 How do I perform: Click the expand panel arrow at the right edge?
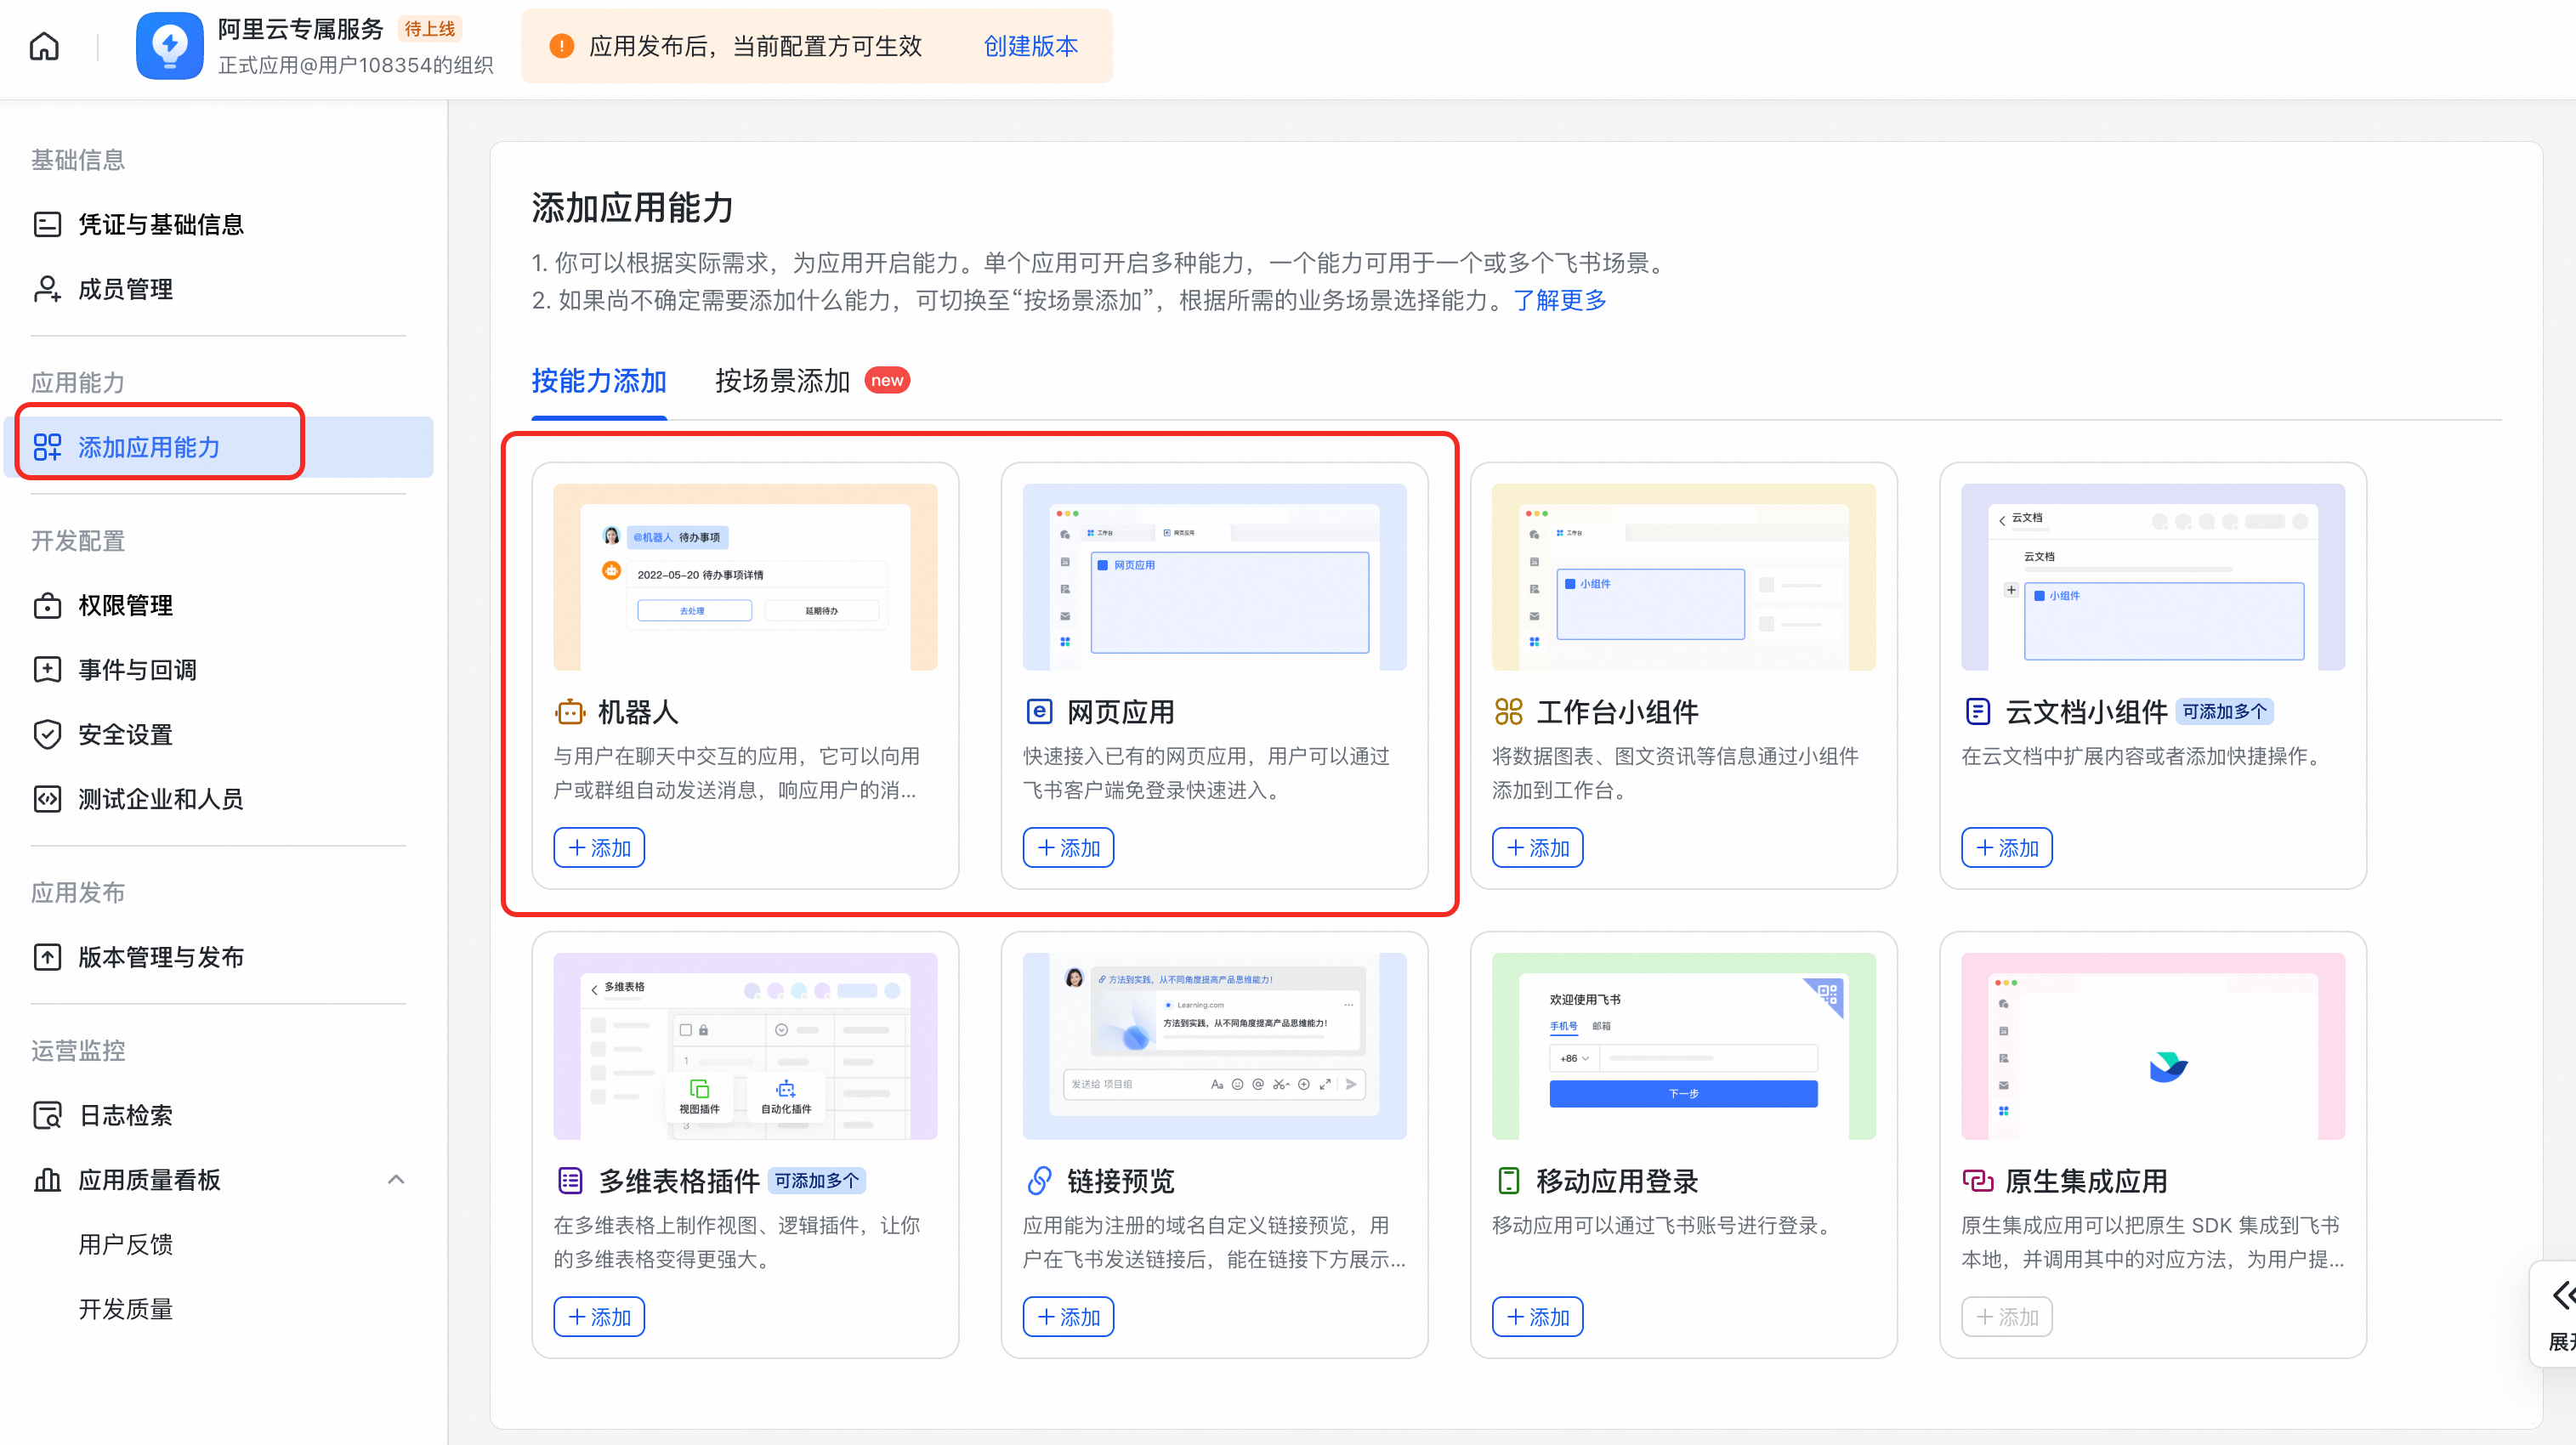(2562, 1295)
